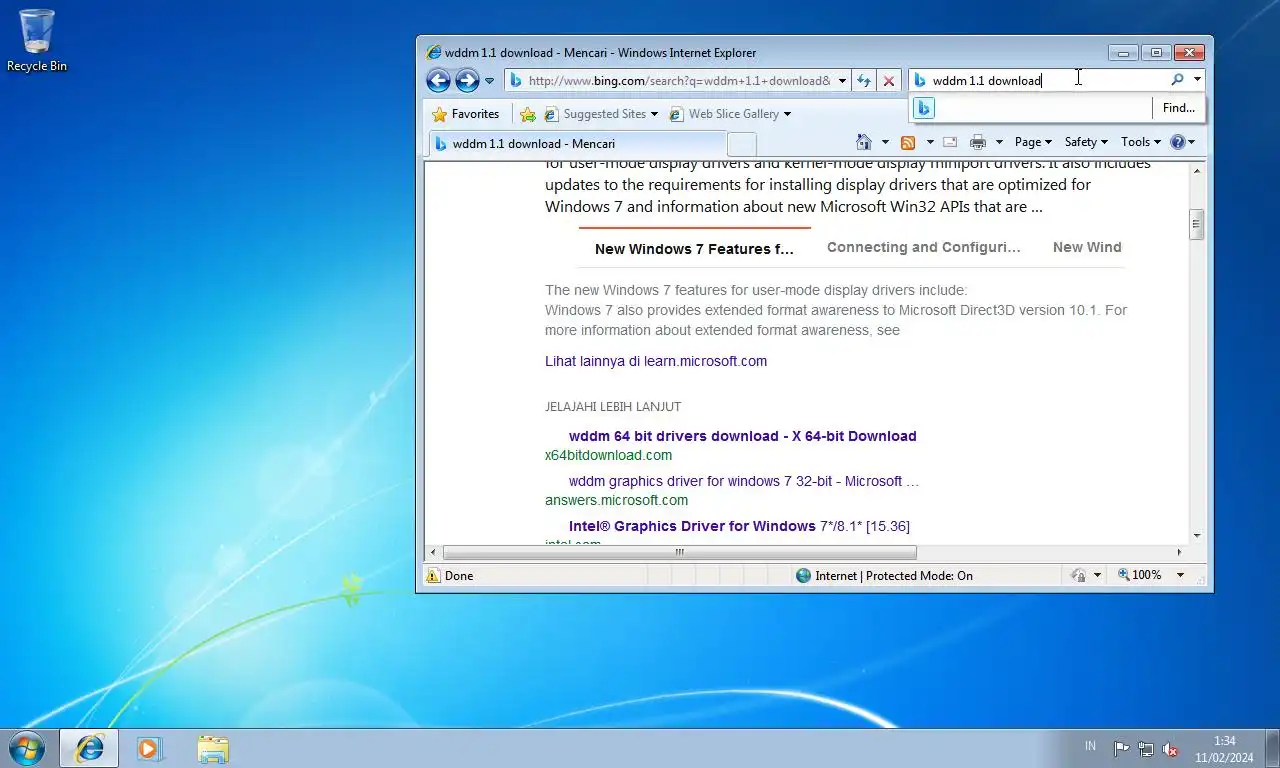
Task: Open Windows Media Player from the taskbar
Action: click(150, 748)
